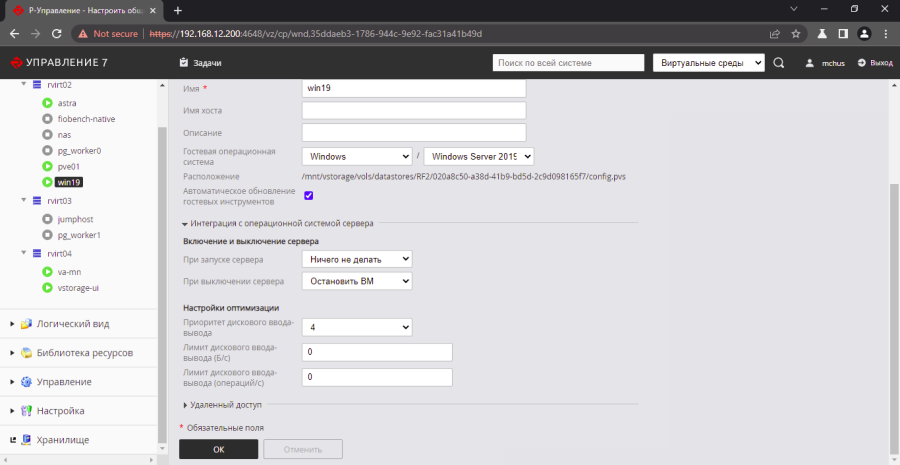900x465 pixels.
Task: Click the running status icon beside astra
Action: (x=47, y=103)
